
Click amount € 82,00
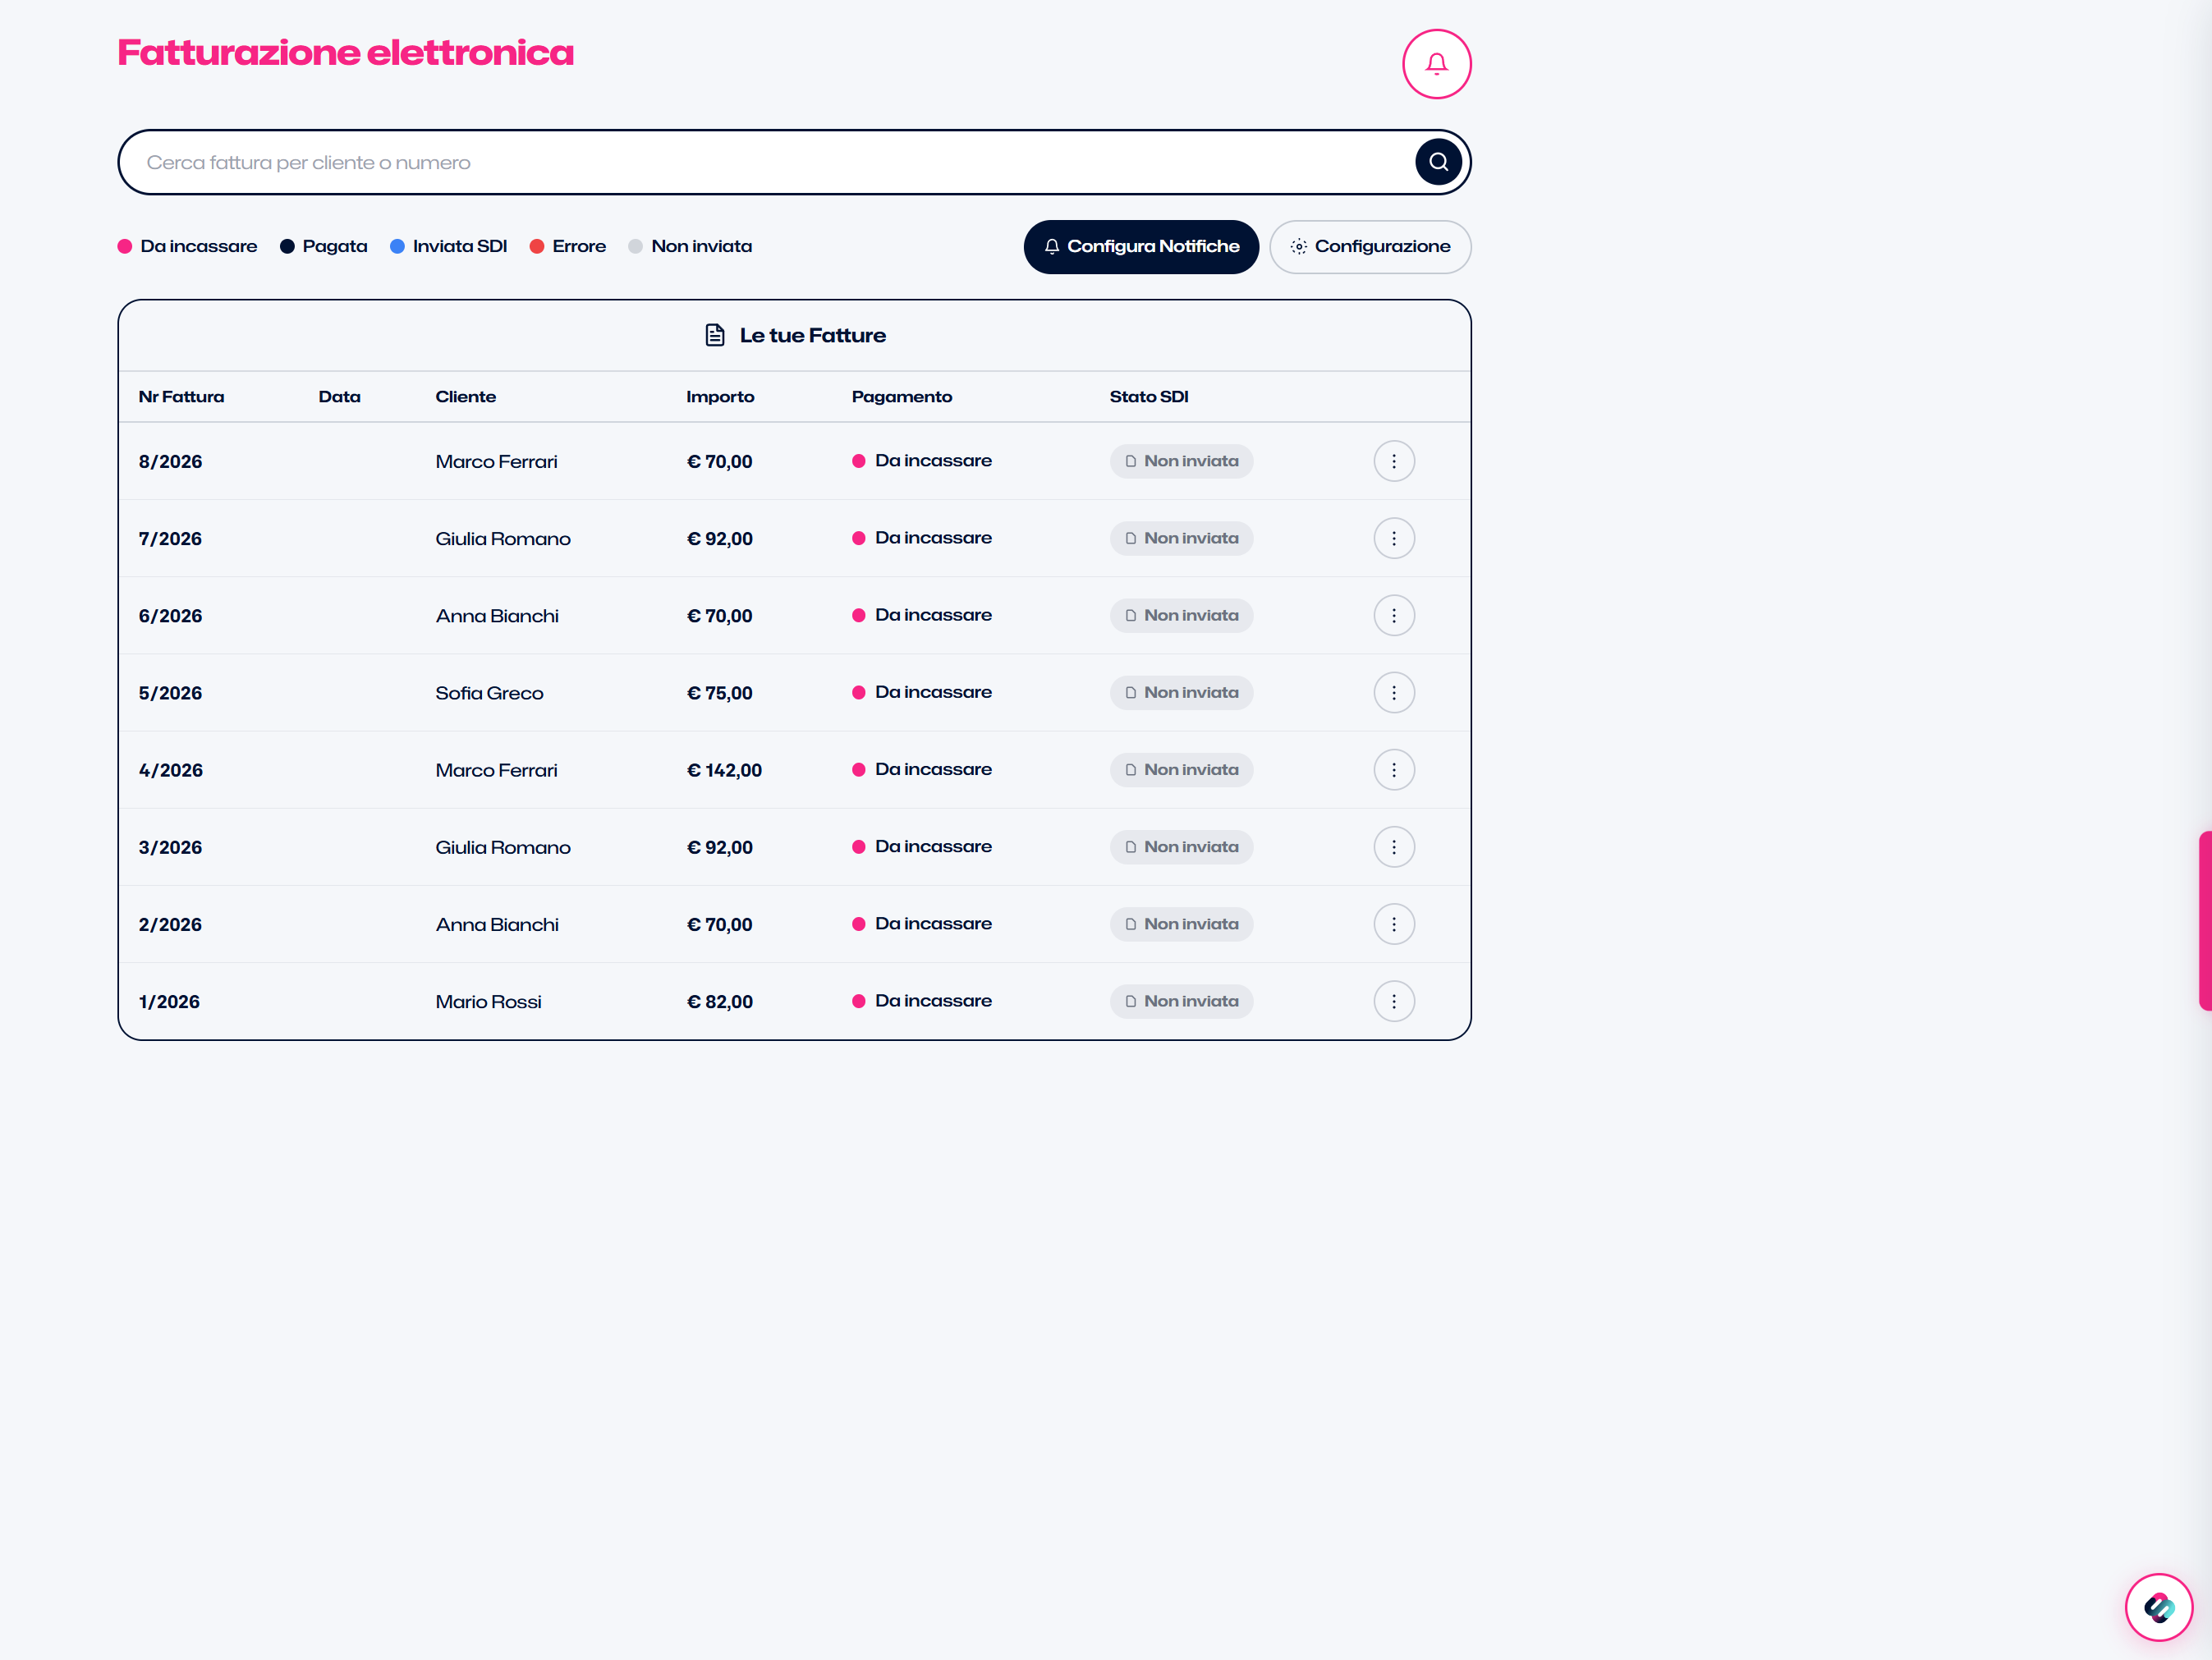coord(720,1002)
